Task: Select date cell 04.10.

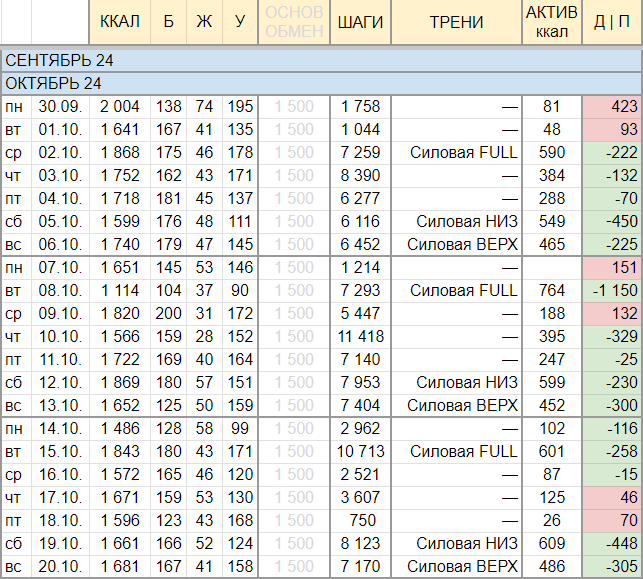Action: pyautogui.click(x=60, y=198)
